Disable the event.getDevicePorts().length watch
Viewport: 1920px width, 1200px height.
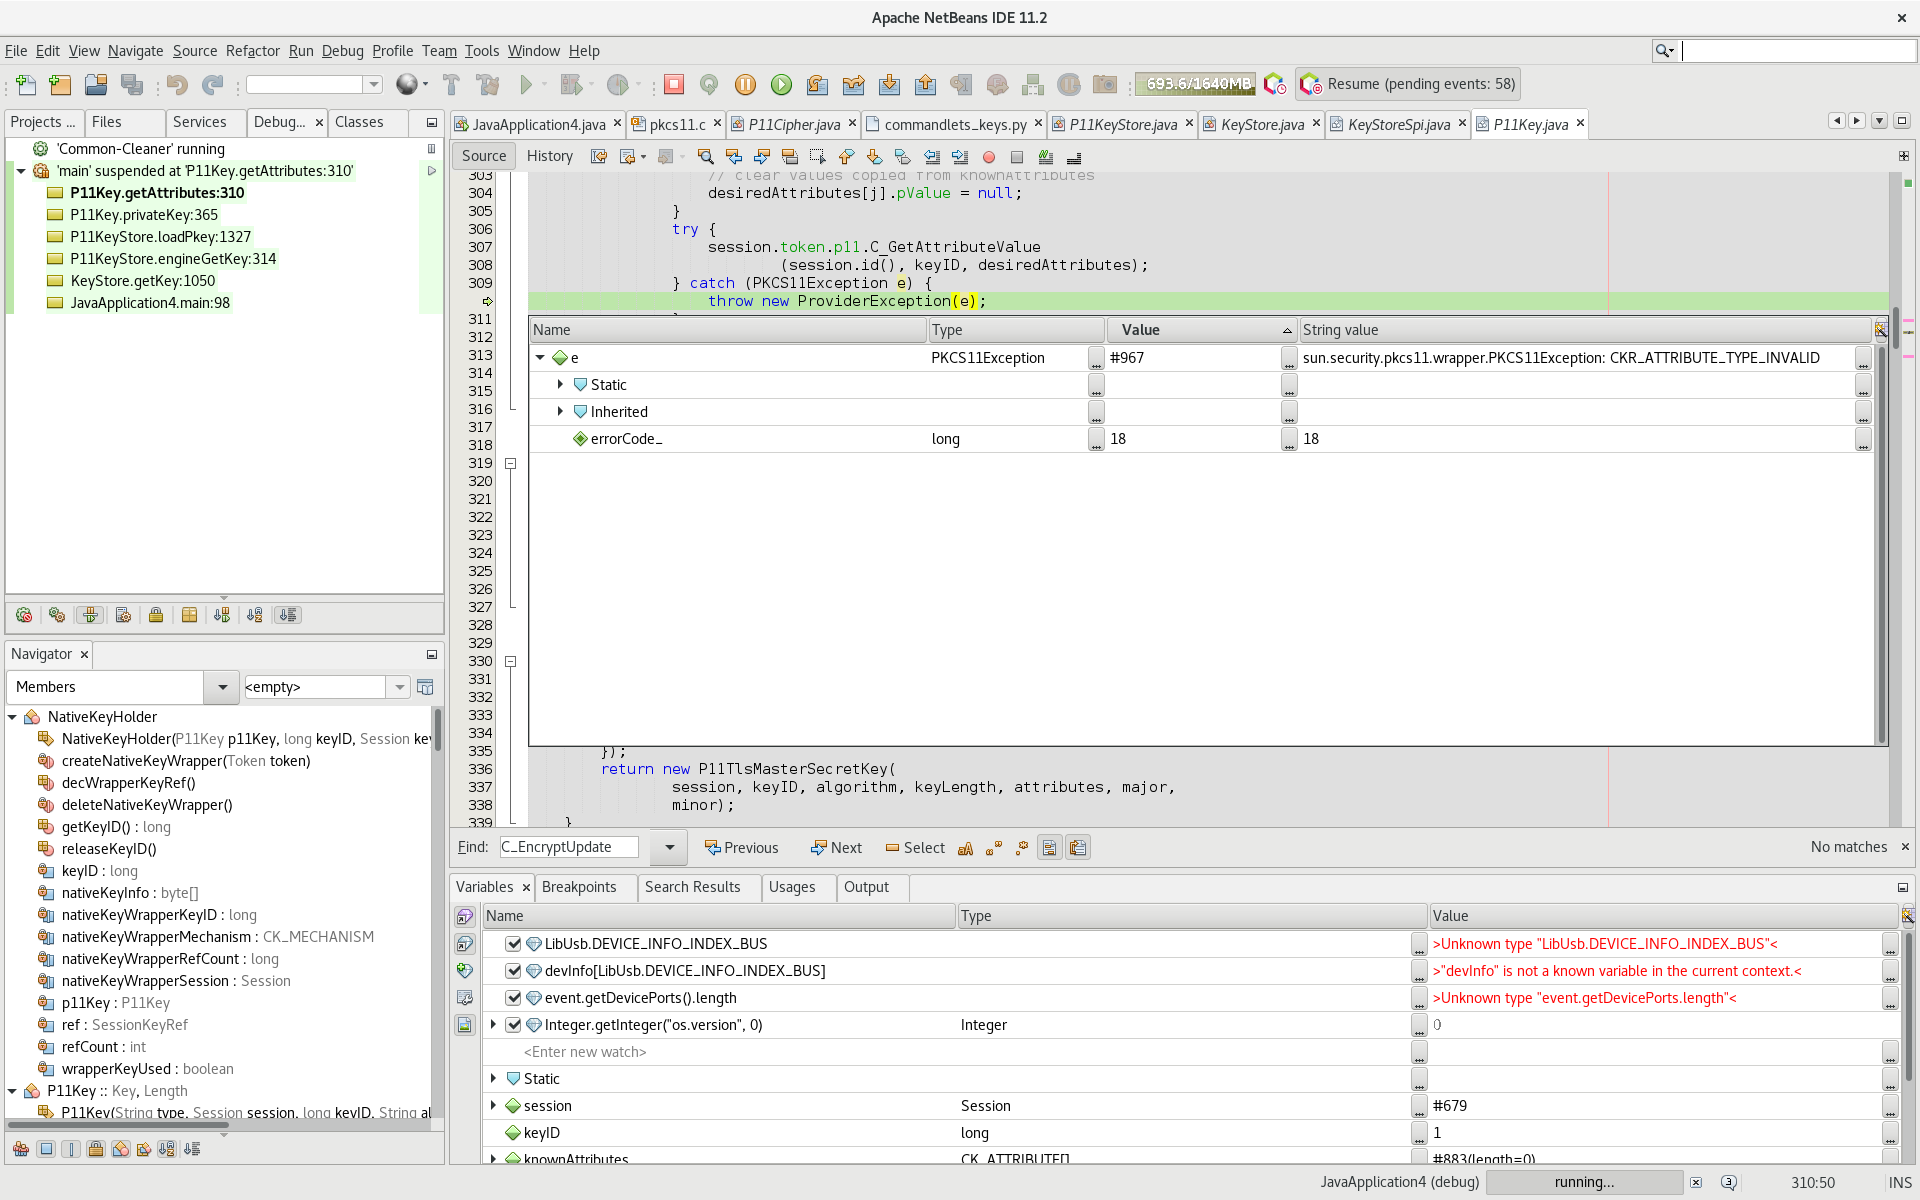[513, 997]
